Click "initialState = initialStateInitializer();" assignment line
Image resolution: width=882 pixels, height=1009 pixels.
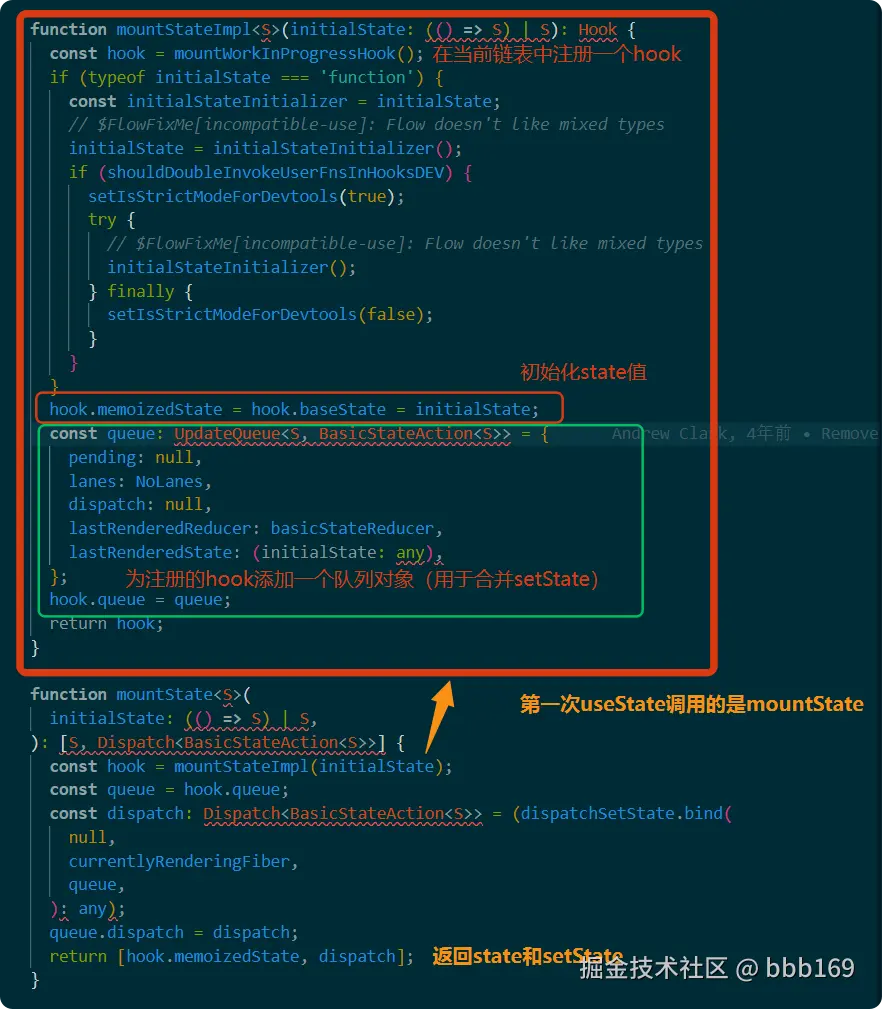[x=265, y=149]
